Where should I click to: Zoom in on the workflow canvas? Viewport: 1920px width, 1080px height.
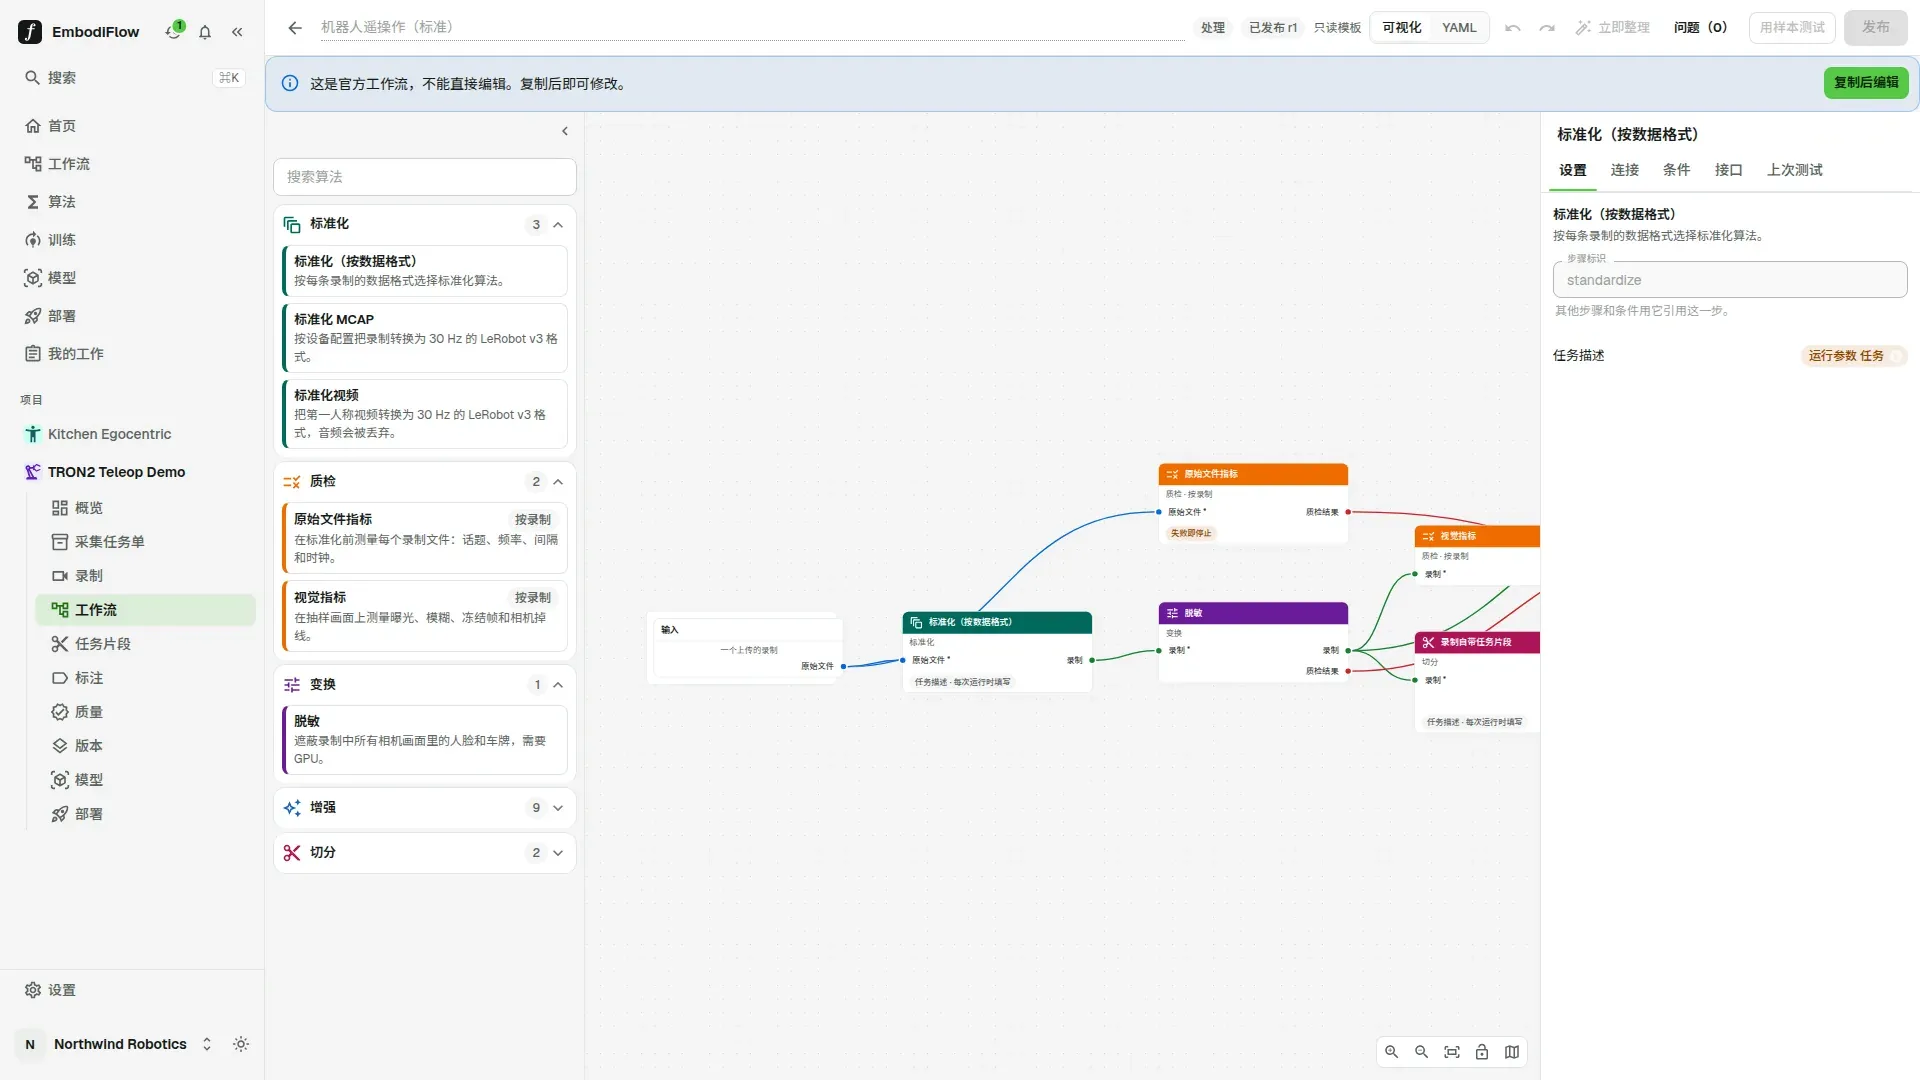click(1391, 1052)
